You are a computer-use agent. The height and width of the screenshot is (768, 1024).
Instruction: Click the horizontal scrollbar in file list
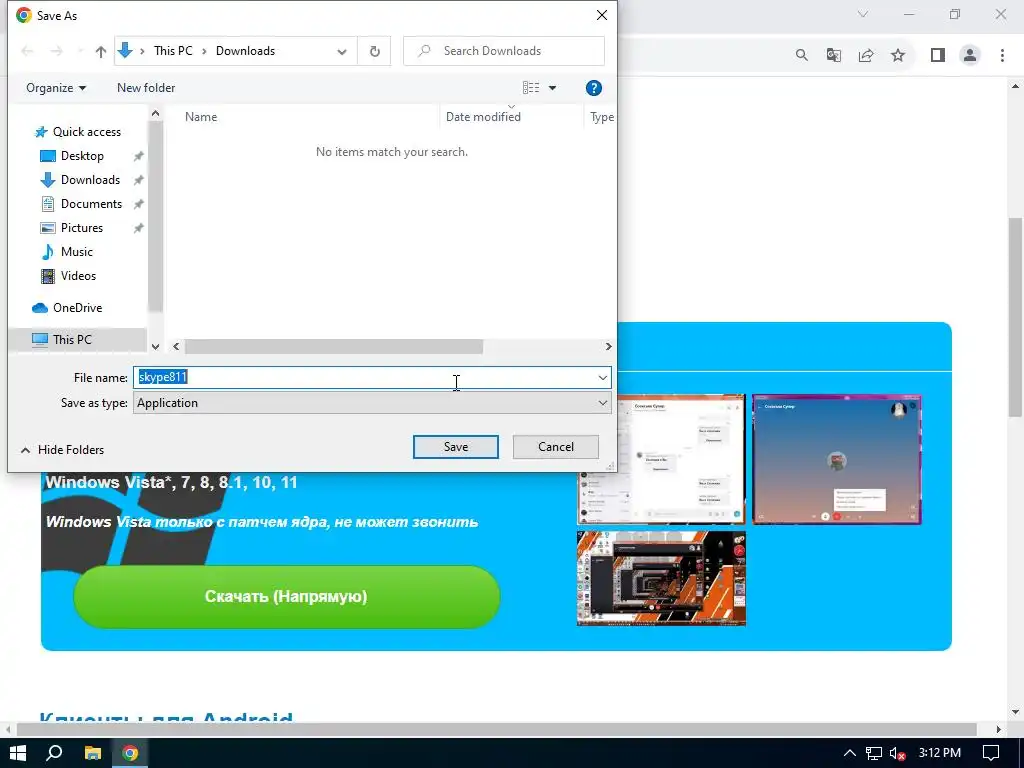334,347
